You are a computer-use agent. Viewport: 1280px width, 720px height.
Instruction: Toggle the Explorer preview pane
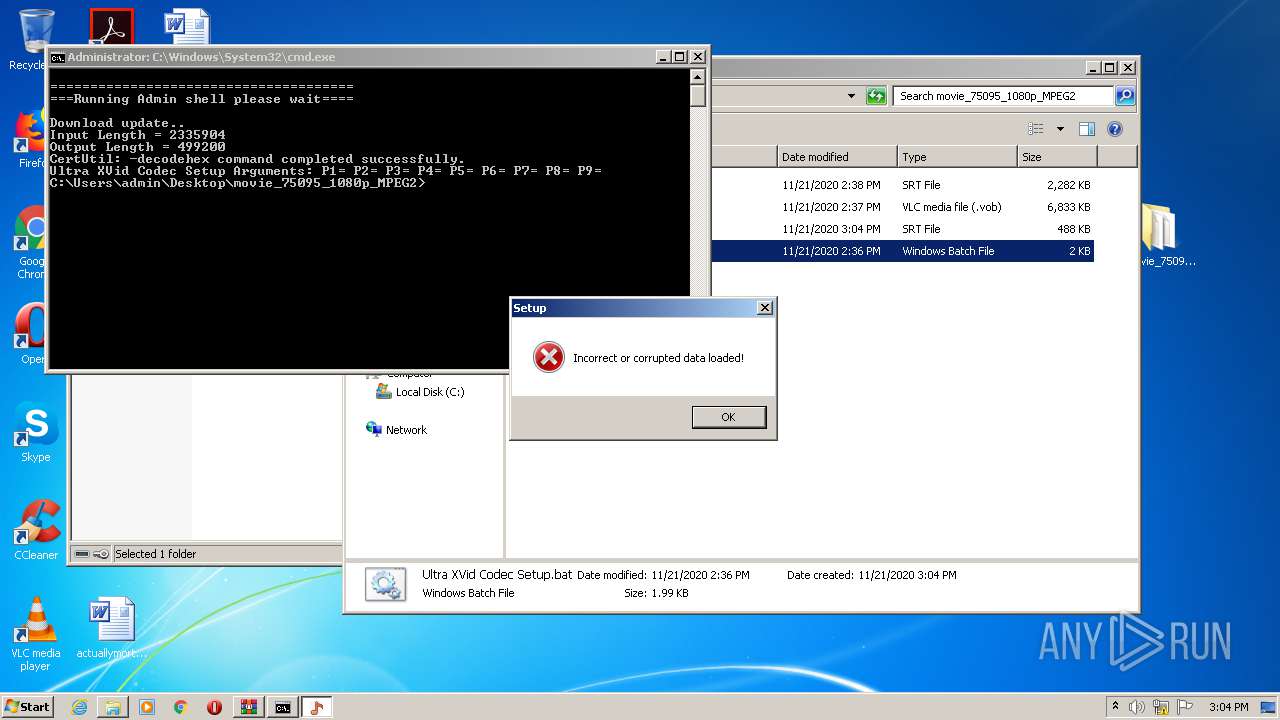tap(1087, 129)
